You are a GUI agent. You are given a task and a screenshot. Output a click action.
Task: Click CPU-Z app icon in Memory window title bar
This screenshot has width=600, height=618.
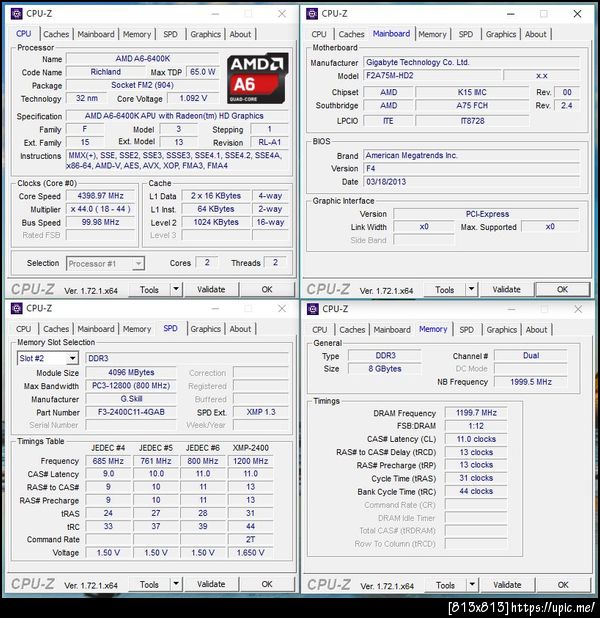point(313,309)
